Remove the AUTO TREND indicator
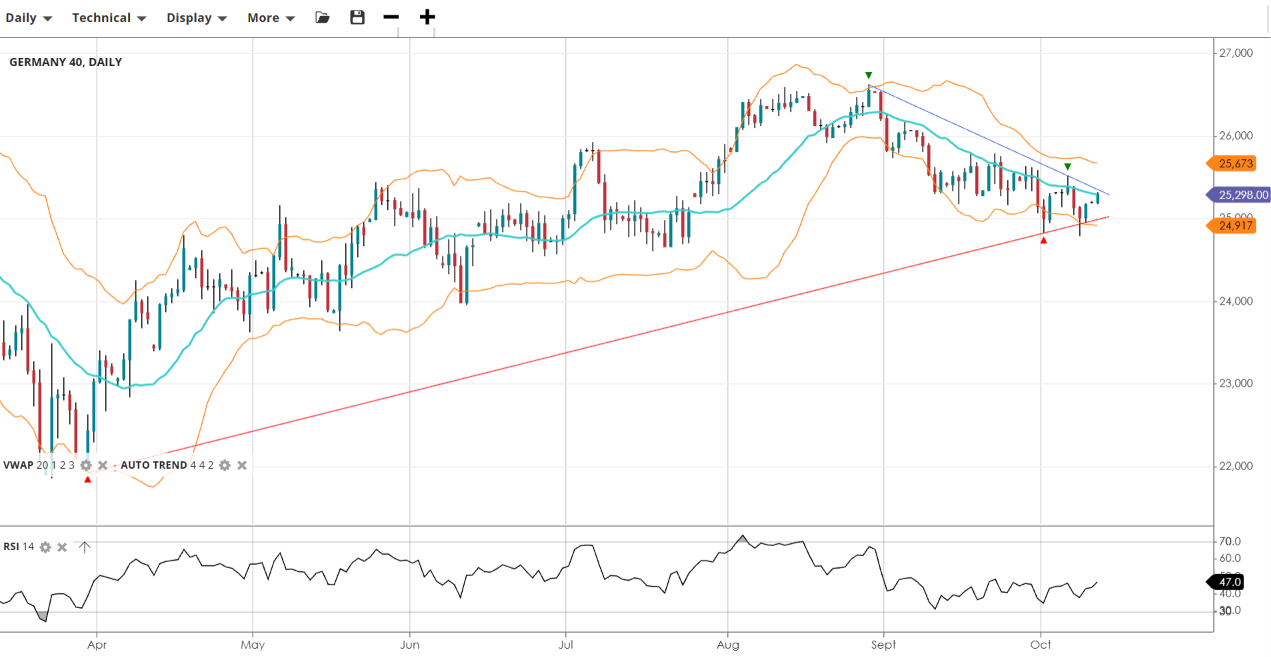Image resolution: width=1271 pixels, height=657 pixels. coord(242,465)
